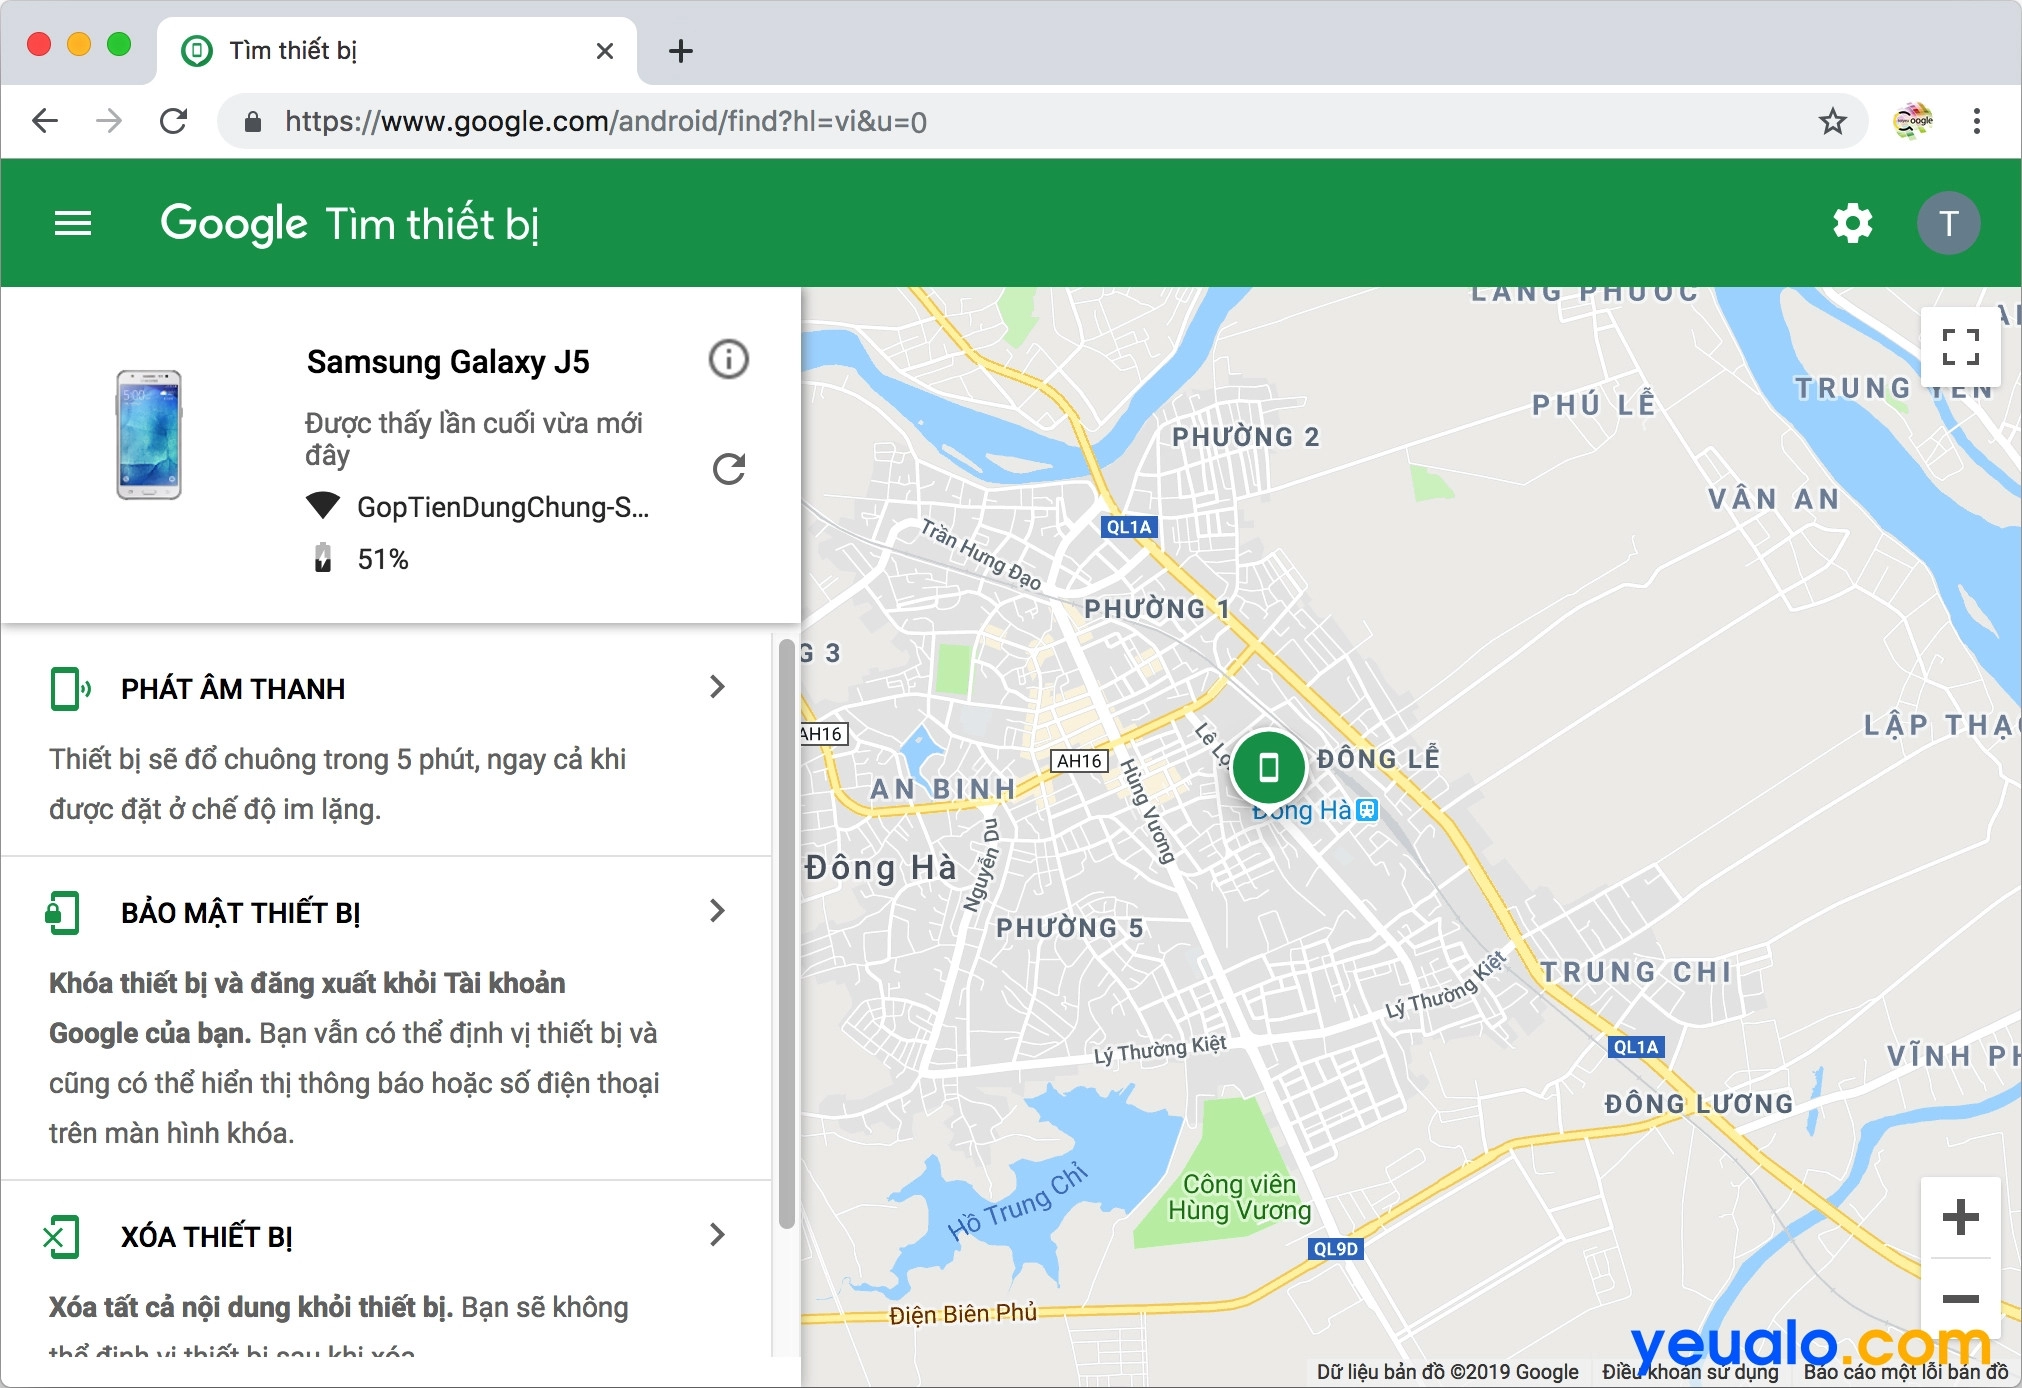The height and width of the screenshot is (1388, 2022).
Task: Click the Hồ Trung Chỉ lake label
Action: pos(1017,1203)
